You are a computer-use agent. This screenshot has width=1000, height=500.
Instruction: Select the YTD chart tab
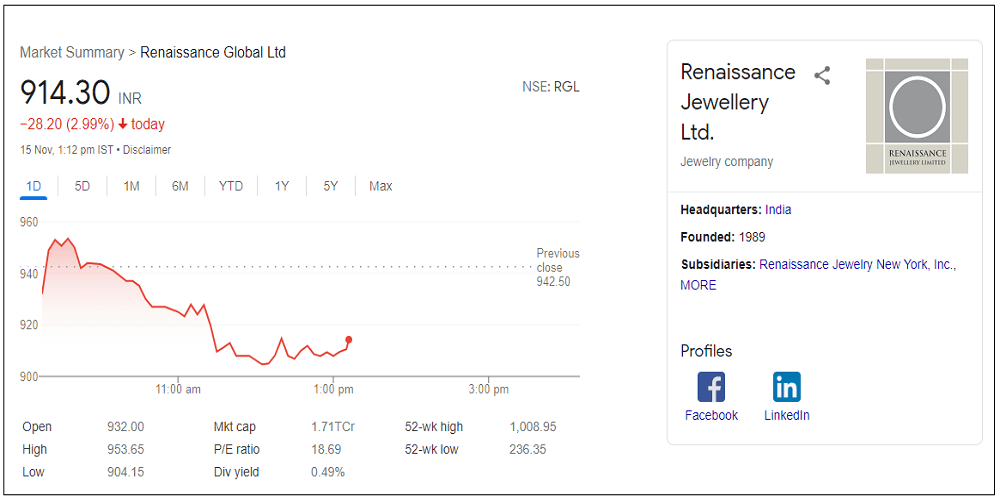231,186
